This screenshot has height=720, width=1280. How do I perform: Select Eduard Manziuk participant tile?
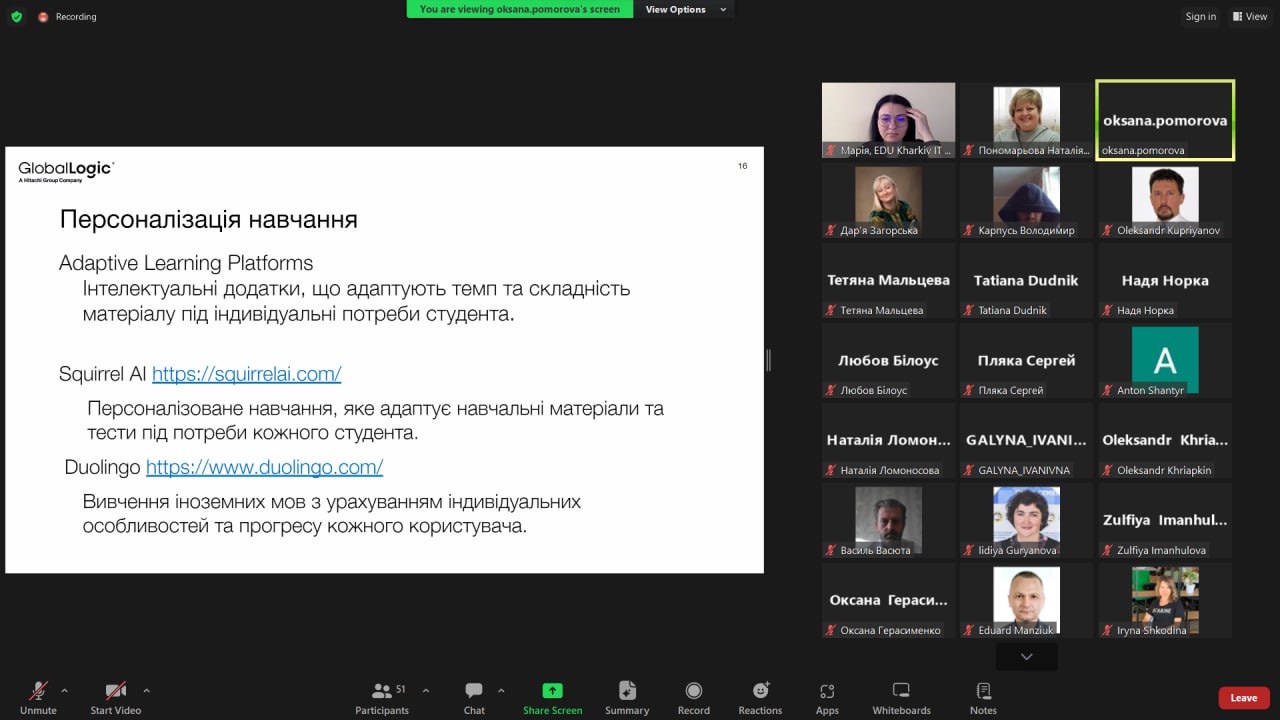pyautogui.click(x=1026, y=600)
